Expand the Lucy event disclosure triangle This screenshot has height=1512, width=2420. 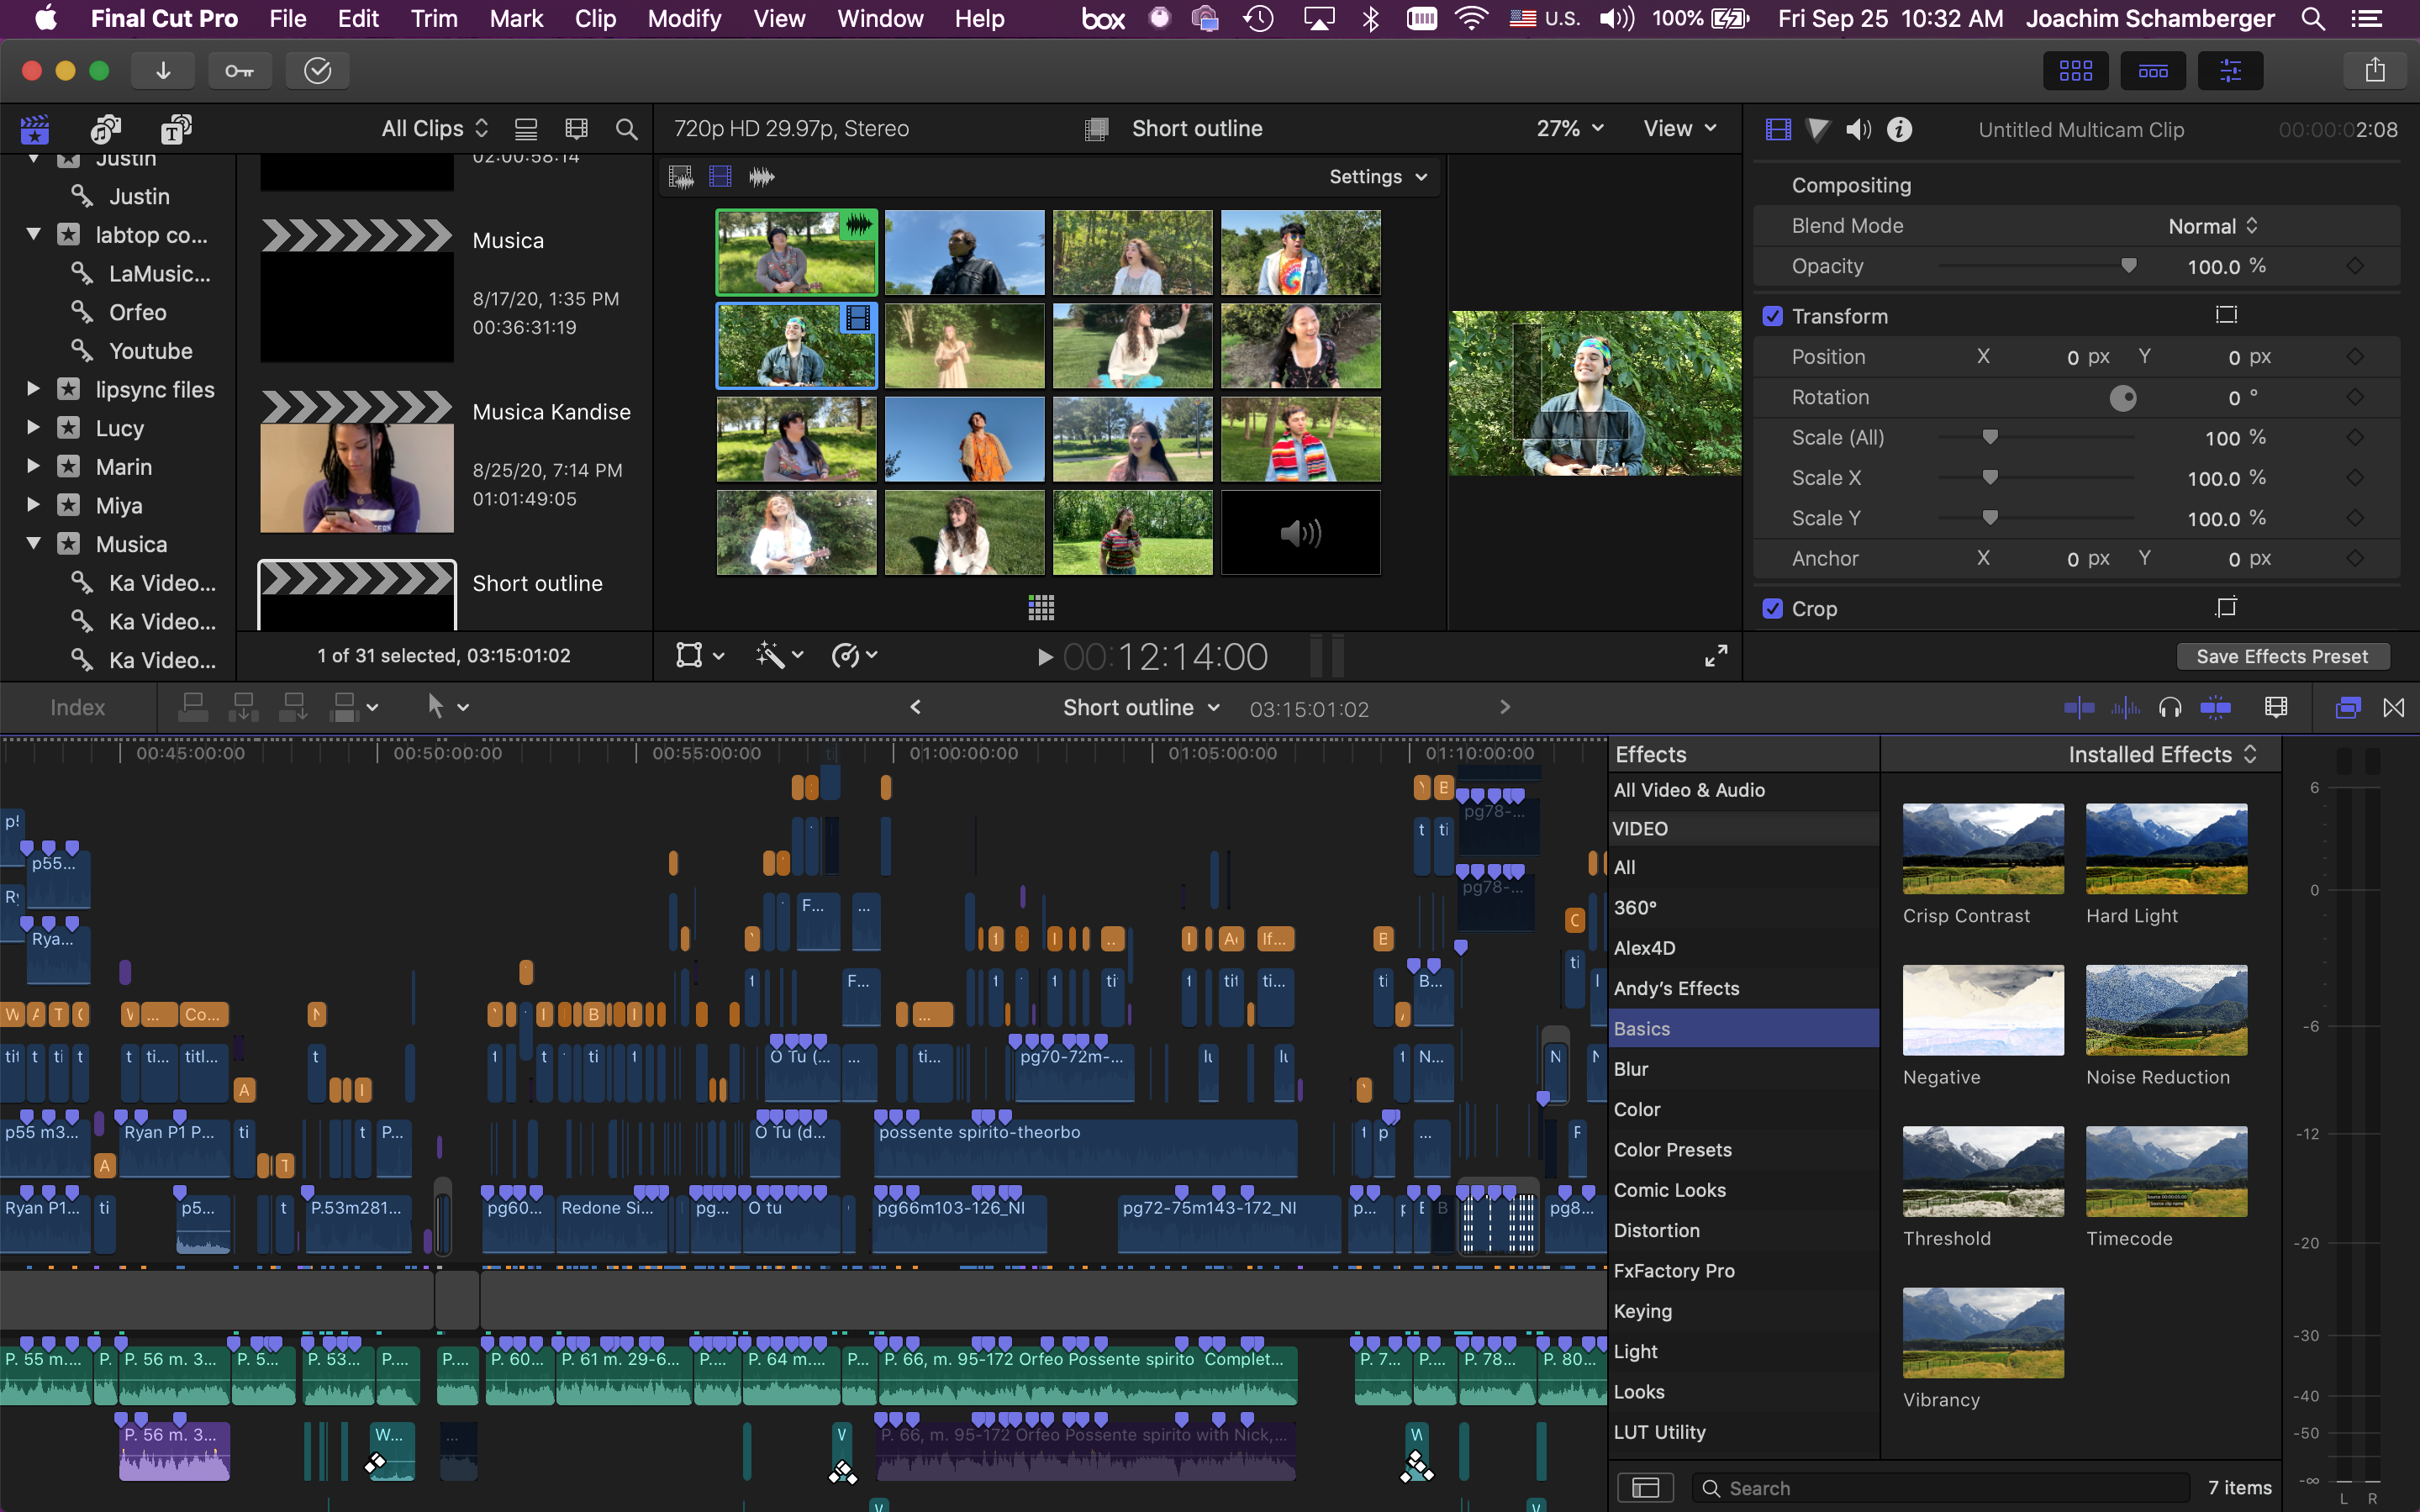click(x=33, y=427)
